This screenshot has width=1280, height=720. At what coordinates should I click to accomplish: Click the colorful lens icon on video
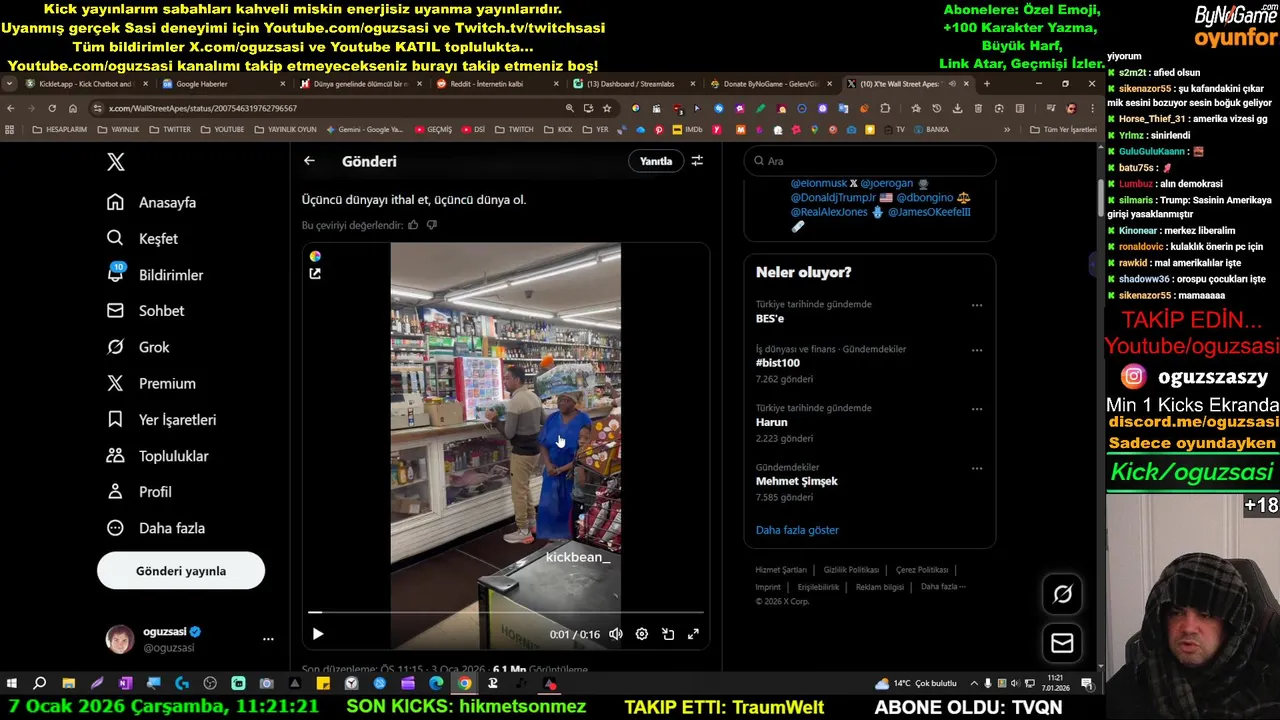pyautogui.click(x=316, y=257)
